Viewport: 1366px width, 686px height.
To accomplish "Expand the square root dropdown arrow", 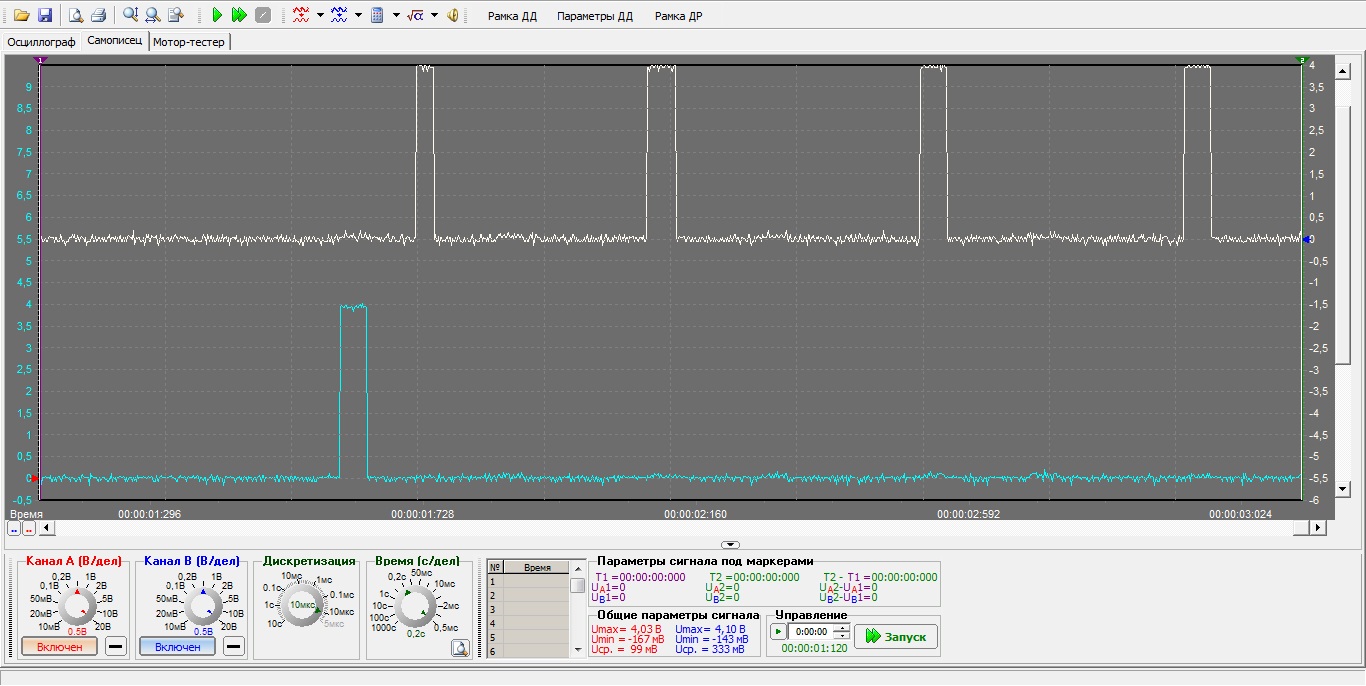I will (435, 15).
